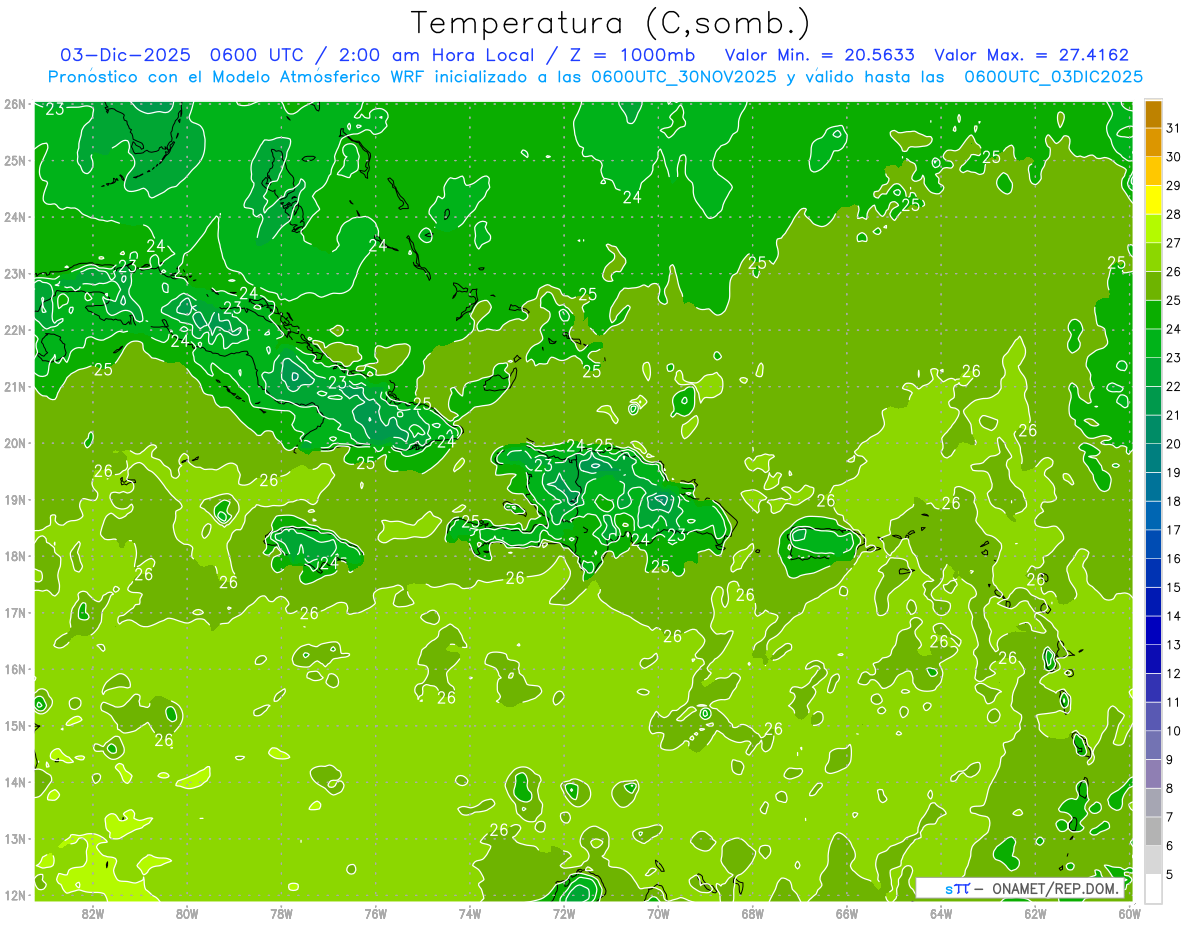
Task: Click the color scale label '5'
Action: click(1170, 875)
